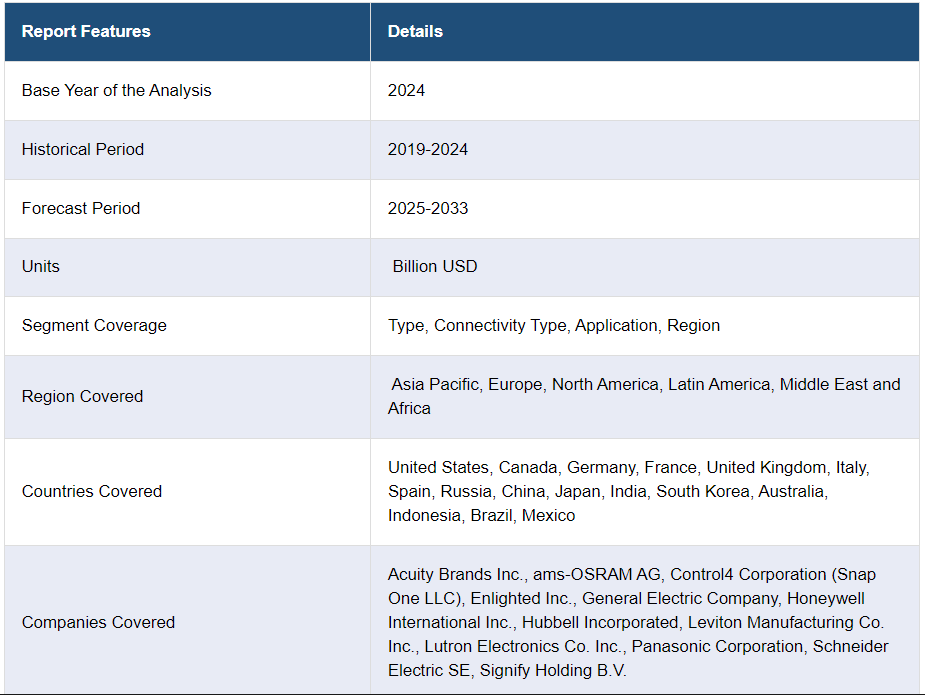The image size is (925, 695).
Task: Click the 2025-2033 forecast value
Action: (x=428, y=208)
